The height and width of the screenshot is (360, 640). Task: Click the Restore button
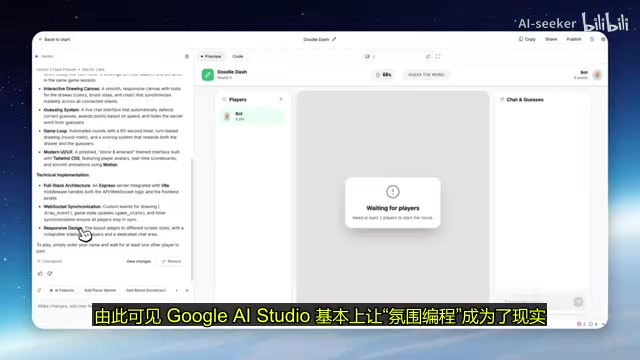tap(171, 261)
